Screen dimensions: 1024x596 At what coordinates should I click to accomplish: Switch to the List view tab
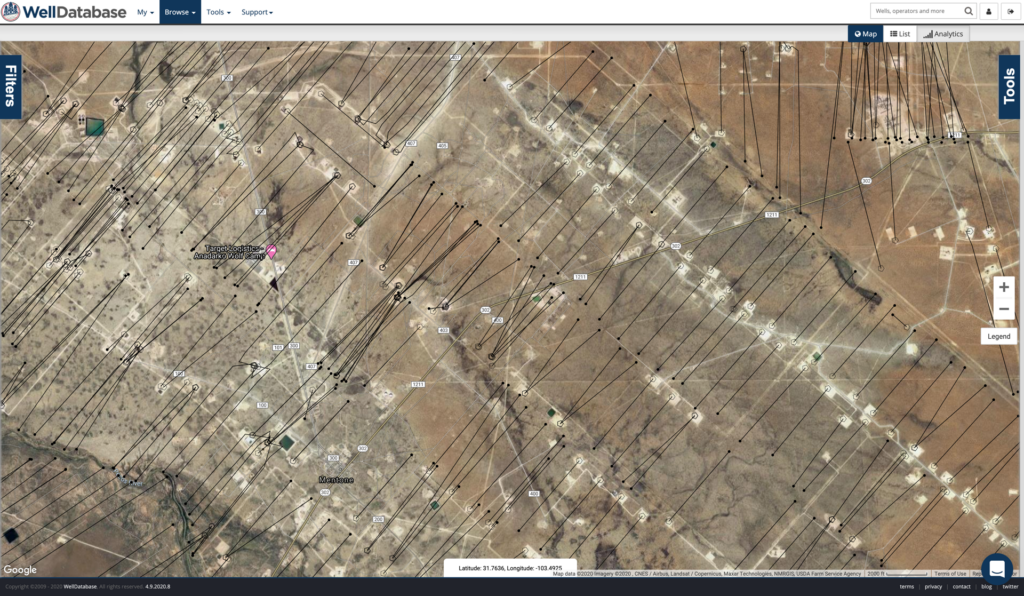[x=900, y=34]
